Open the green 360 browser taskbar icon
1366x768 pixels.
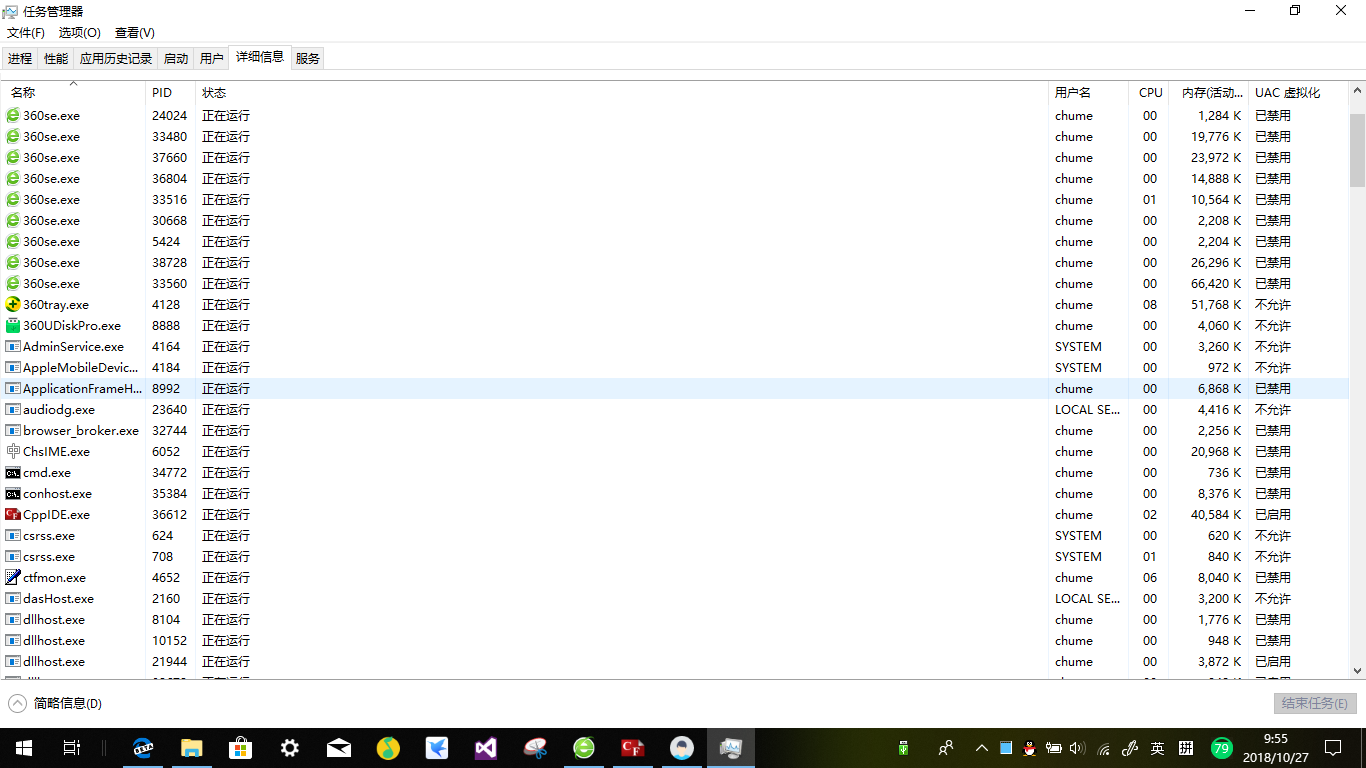[x=584, y=748]
